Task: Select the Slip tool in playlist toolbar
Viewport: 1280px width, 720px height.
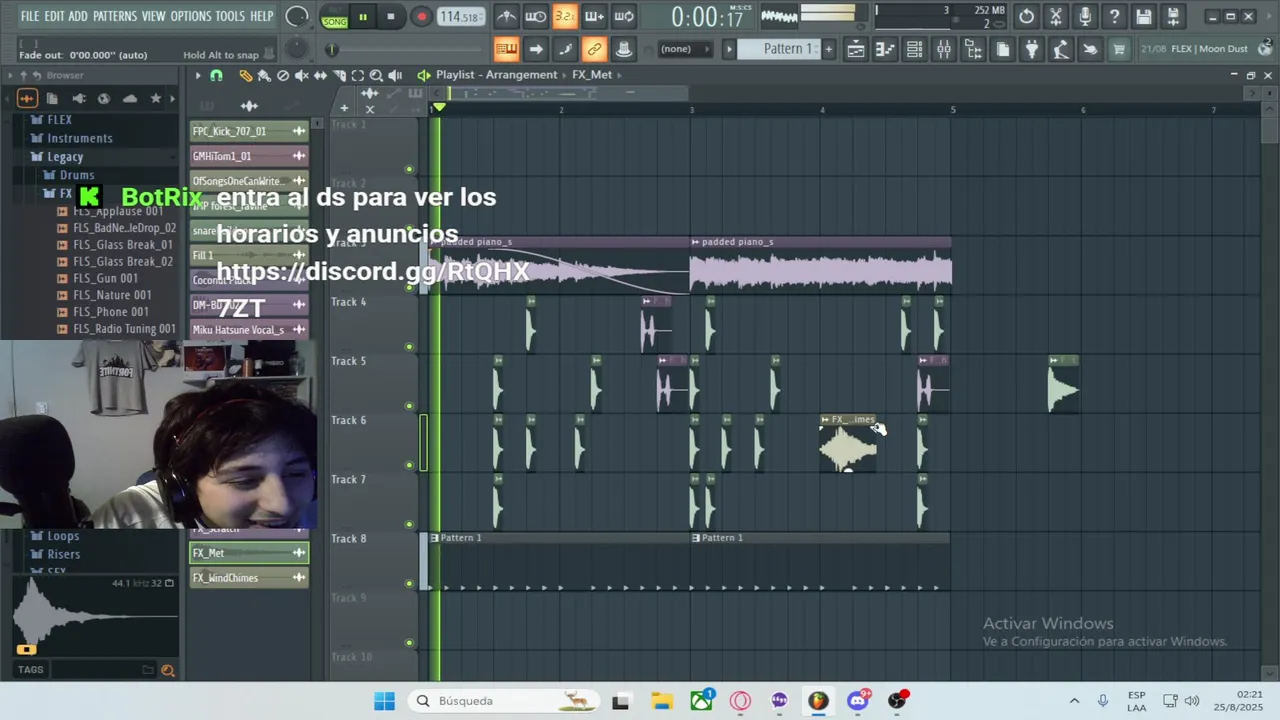Action: [x=320, y=75]
